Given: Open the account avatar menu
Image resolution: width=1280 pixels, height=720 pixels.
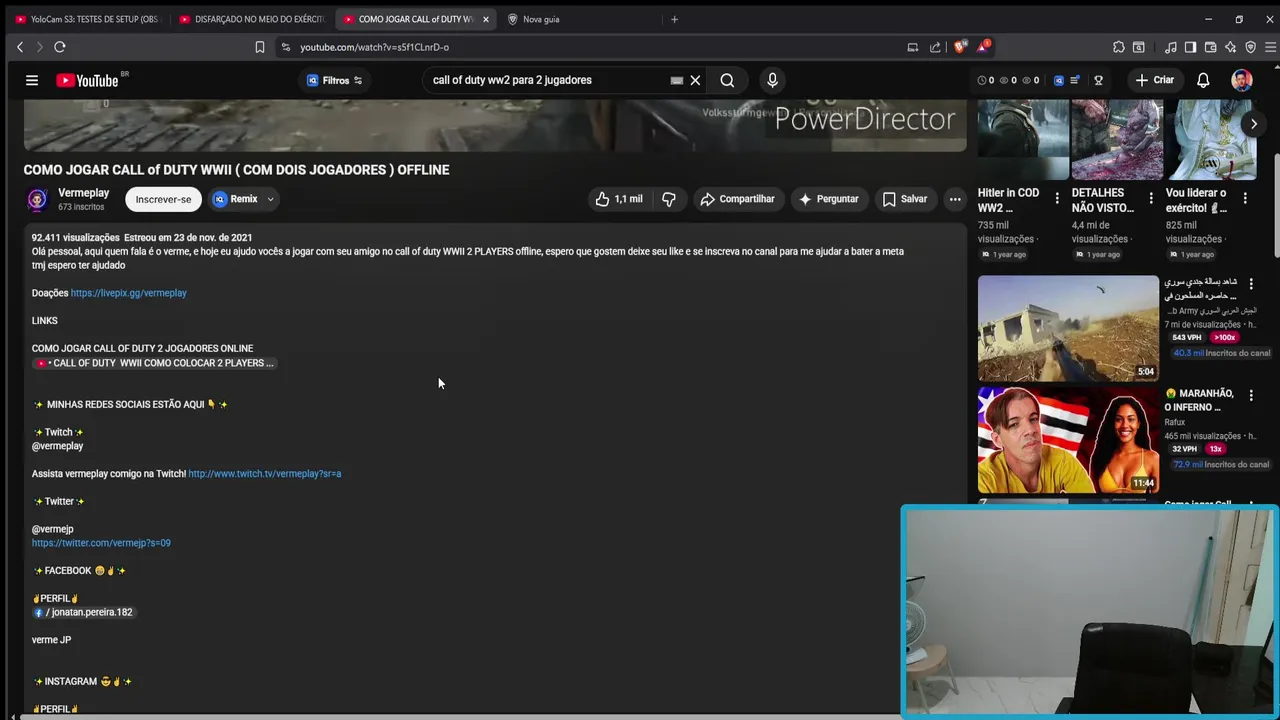Looking at the screenshot, I should (x=1242, y=80).
